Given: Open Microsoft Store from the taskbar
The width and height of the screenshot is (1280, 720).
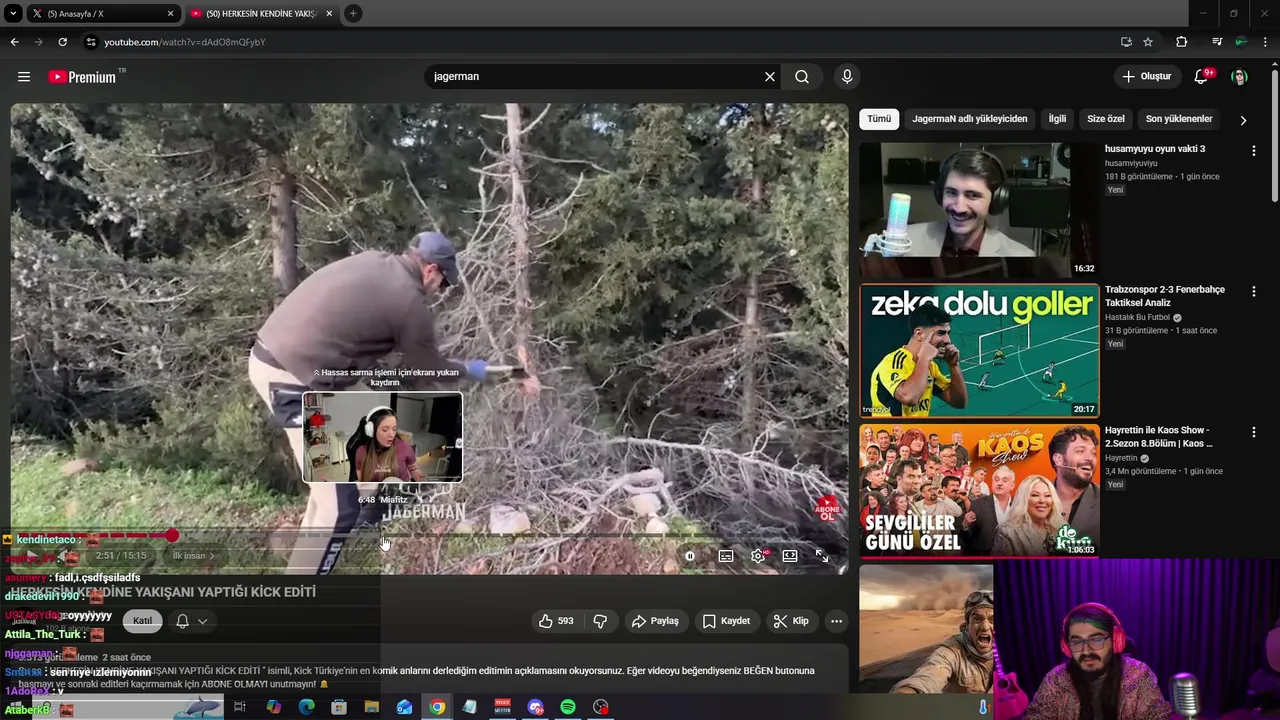Looking at the screenshot, I should point(339,707).
